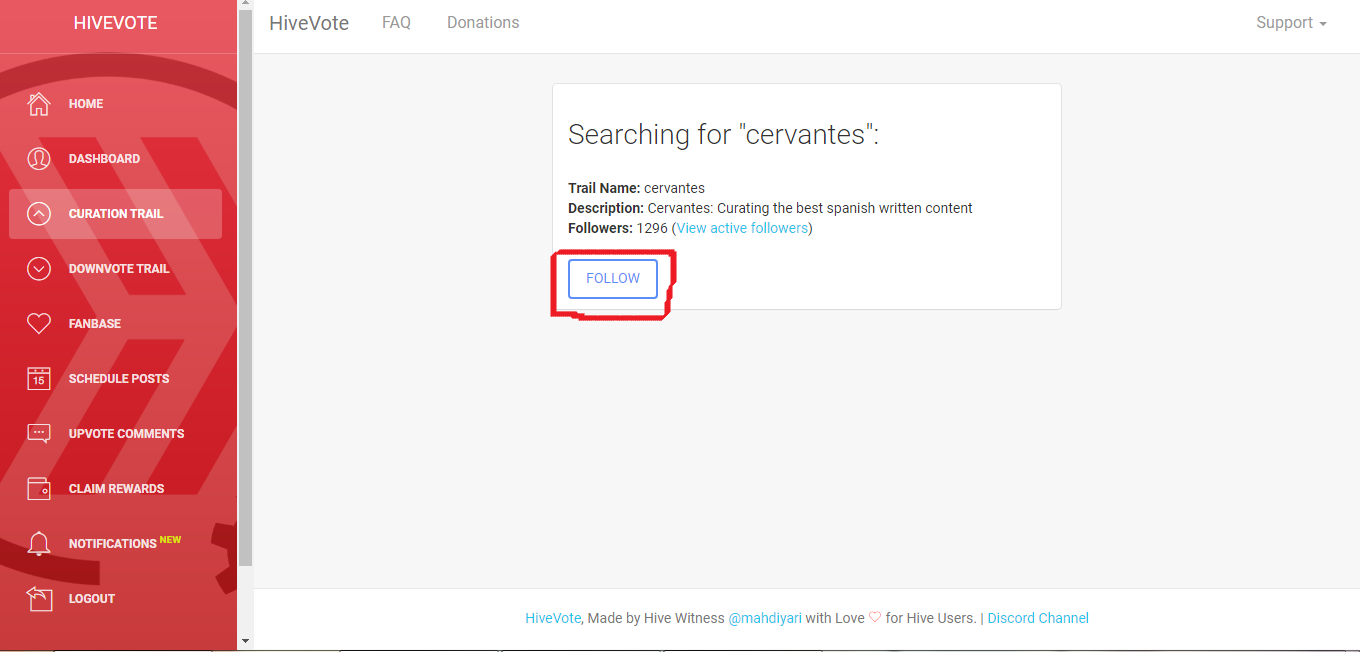Click the Notifications bell icon
The image size is (1360, 652).
(39, 544)
